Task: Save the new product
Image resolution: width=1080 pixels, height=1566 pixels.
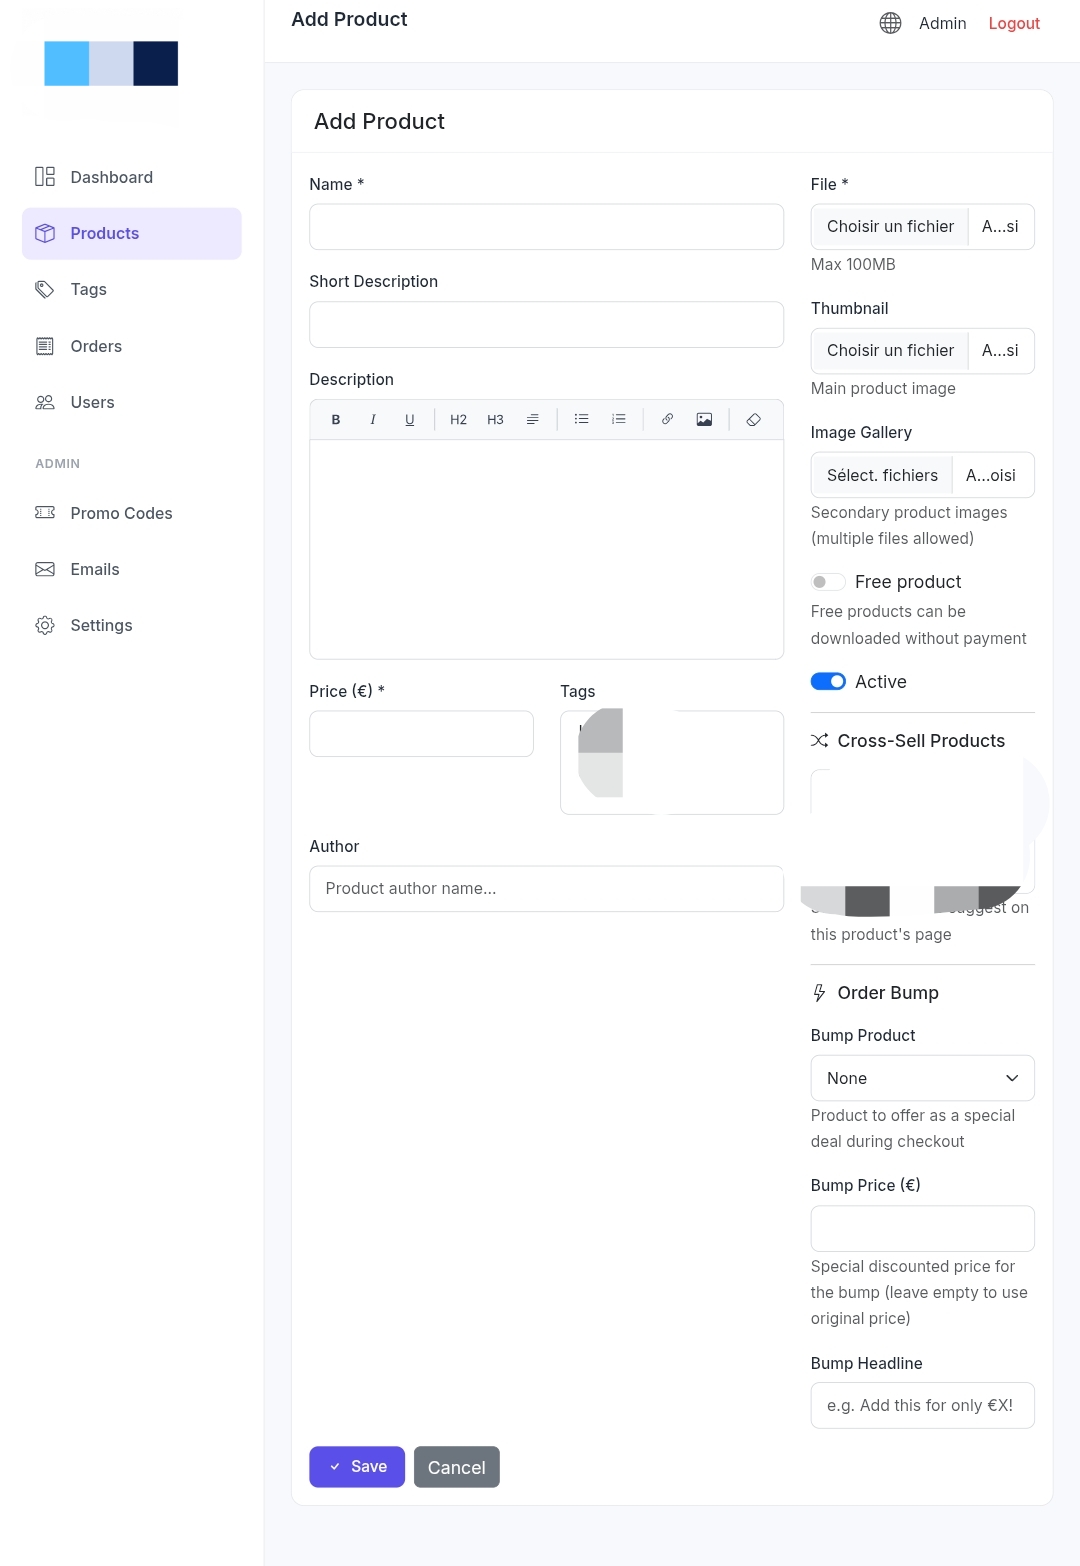Action: coord(357,1467)
